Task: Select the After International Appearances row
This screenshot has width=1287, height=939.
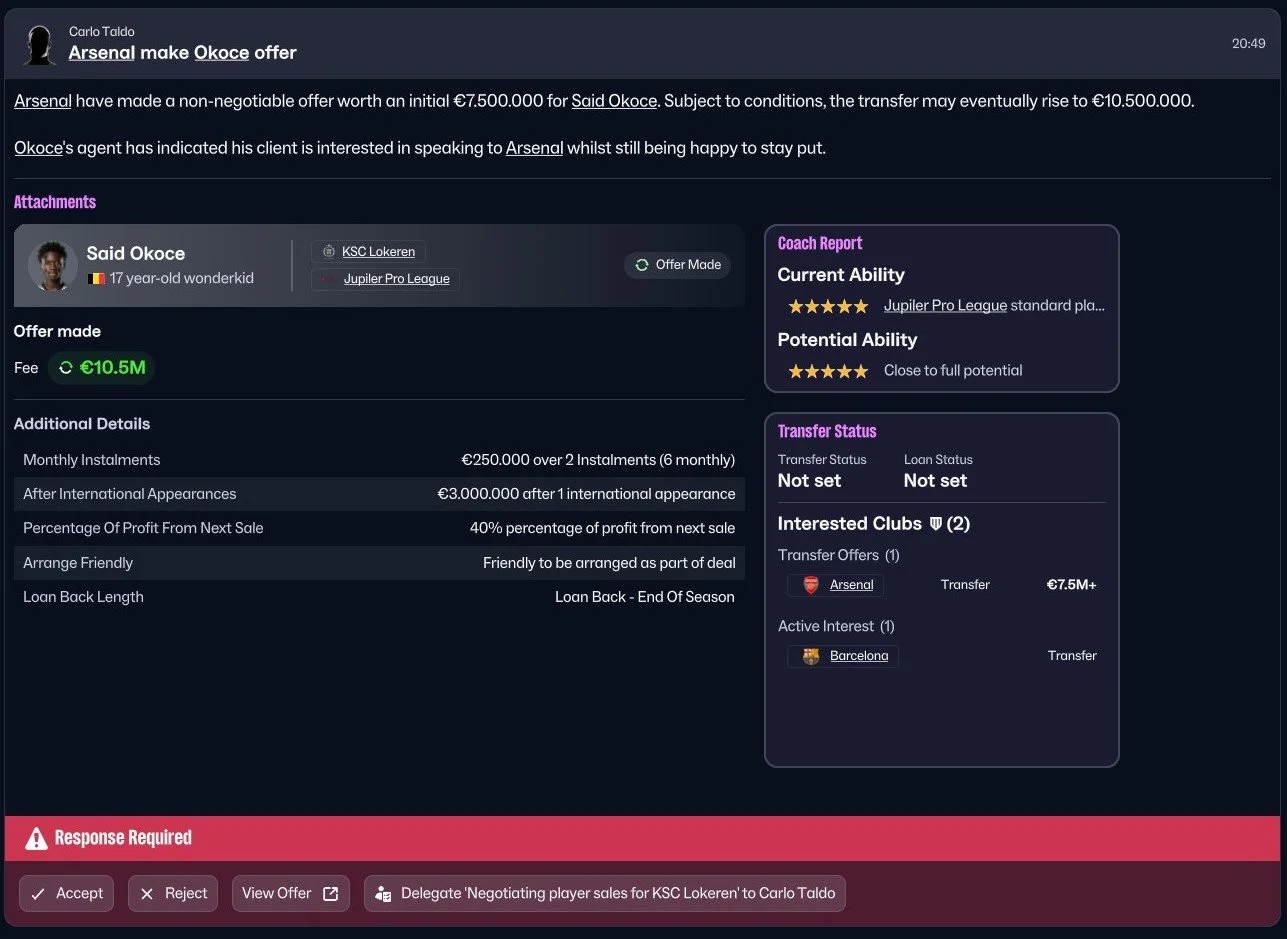Action: click(x=379, y=494)
